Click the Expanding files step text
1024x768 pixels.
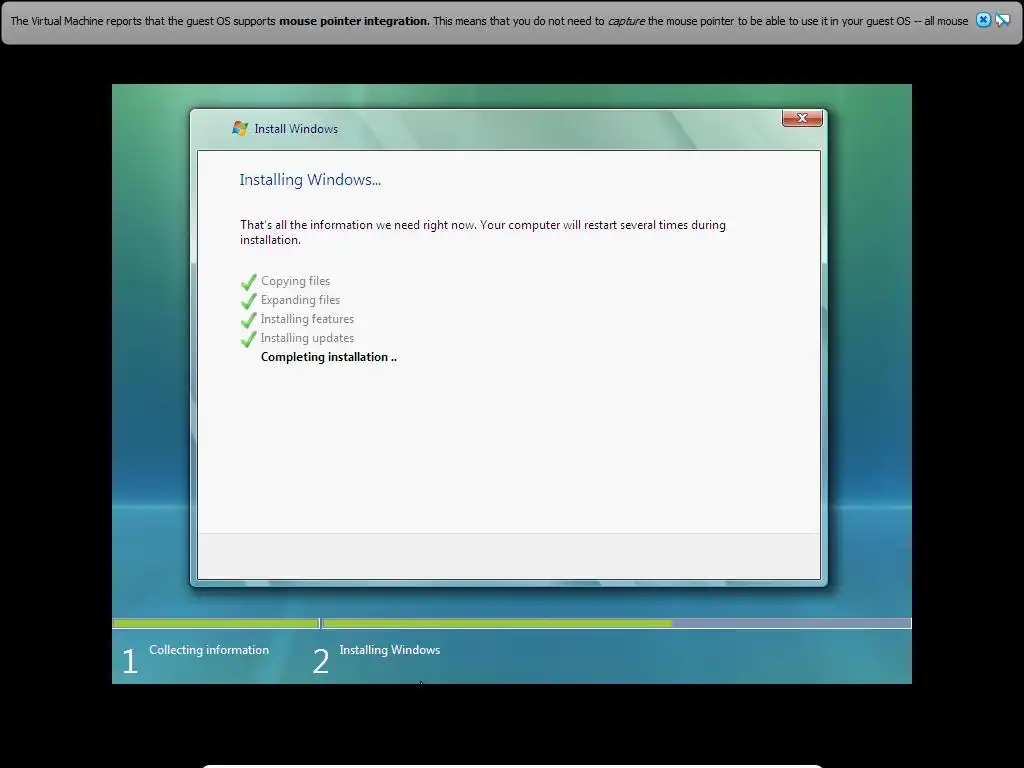point(300,300)
